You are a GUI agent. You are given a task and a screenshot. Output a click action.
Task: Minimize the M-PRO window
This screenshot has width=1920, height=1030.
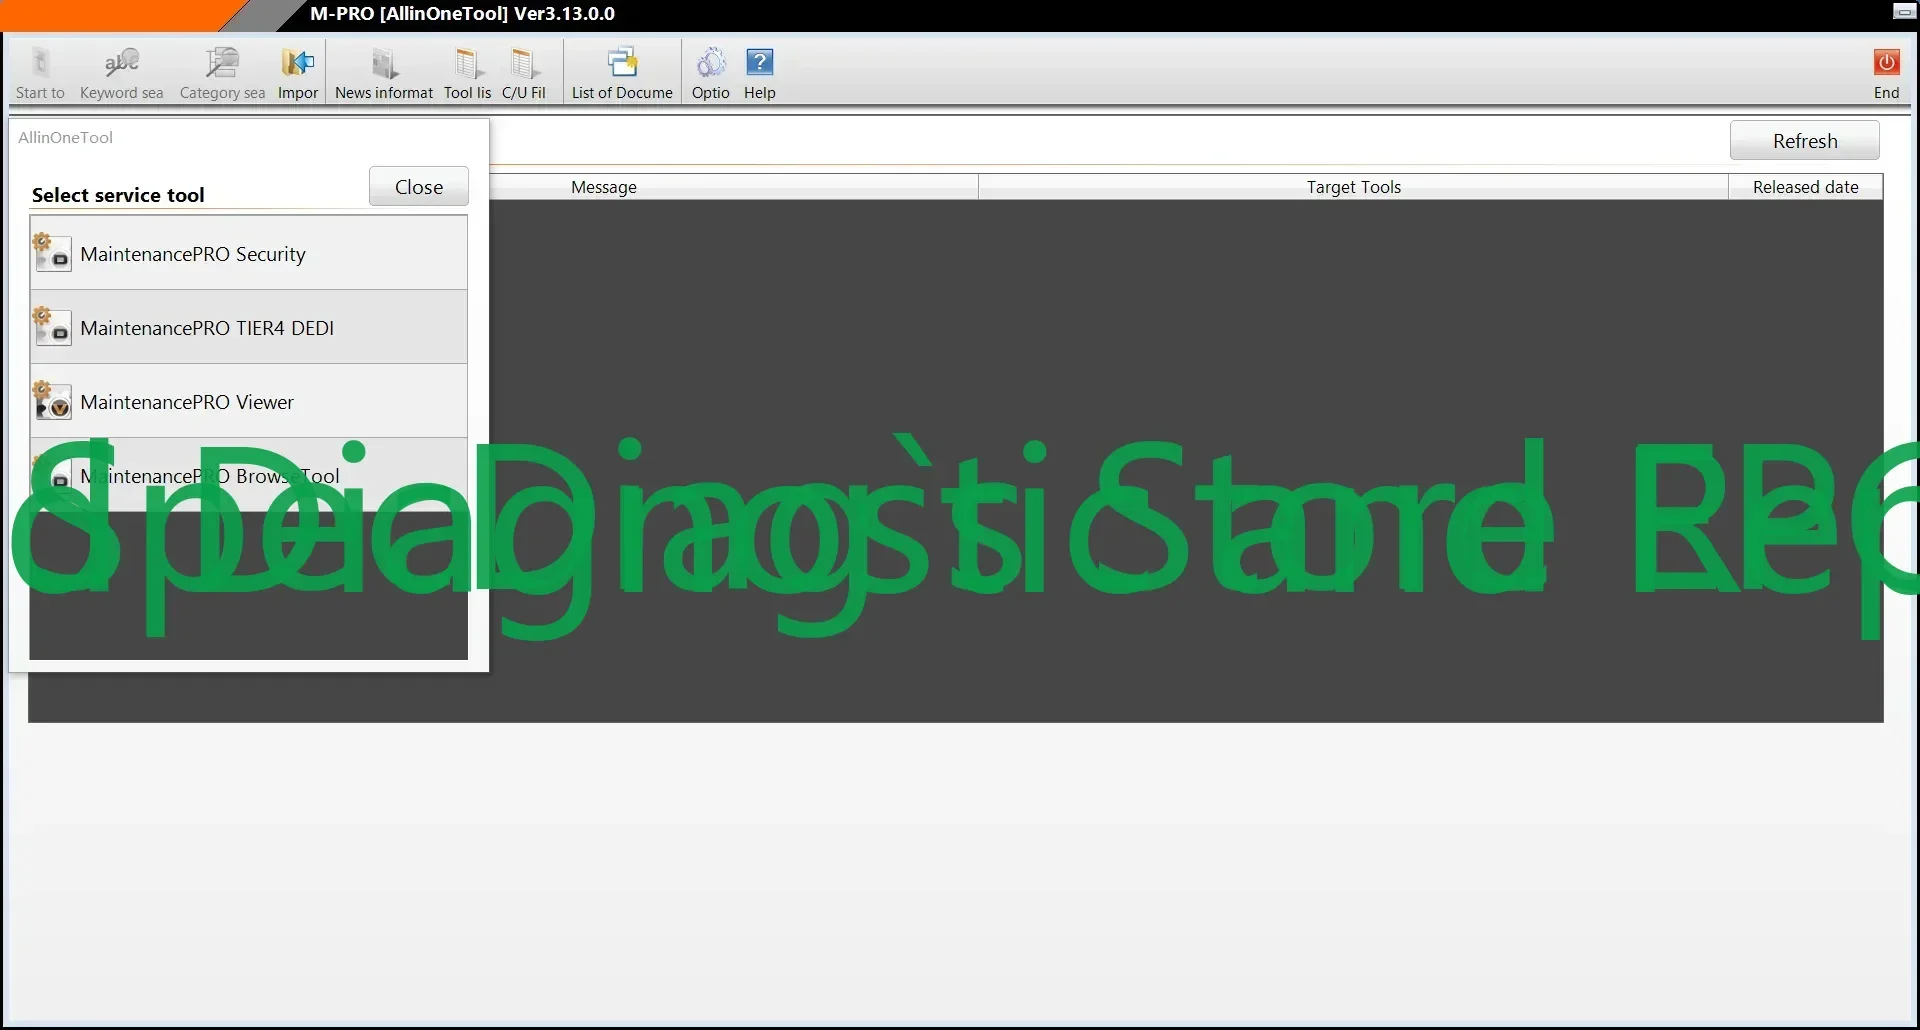(x=1904, y=12)
